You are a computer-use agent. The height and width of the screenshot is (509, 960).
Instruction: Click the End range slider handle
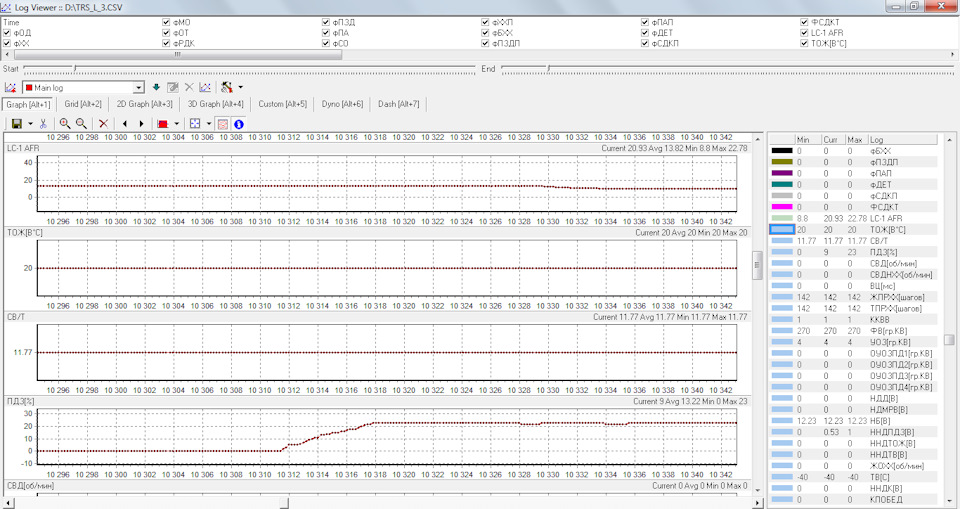click(549, 69)
